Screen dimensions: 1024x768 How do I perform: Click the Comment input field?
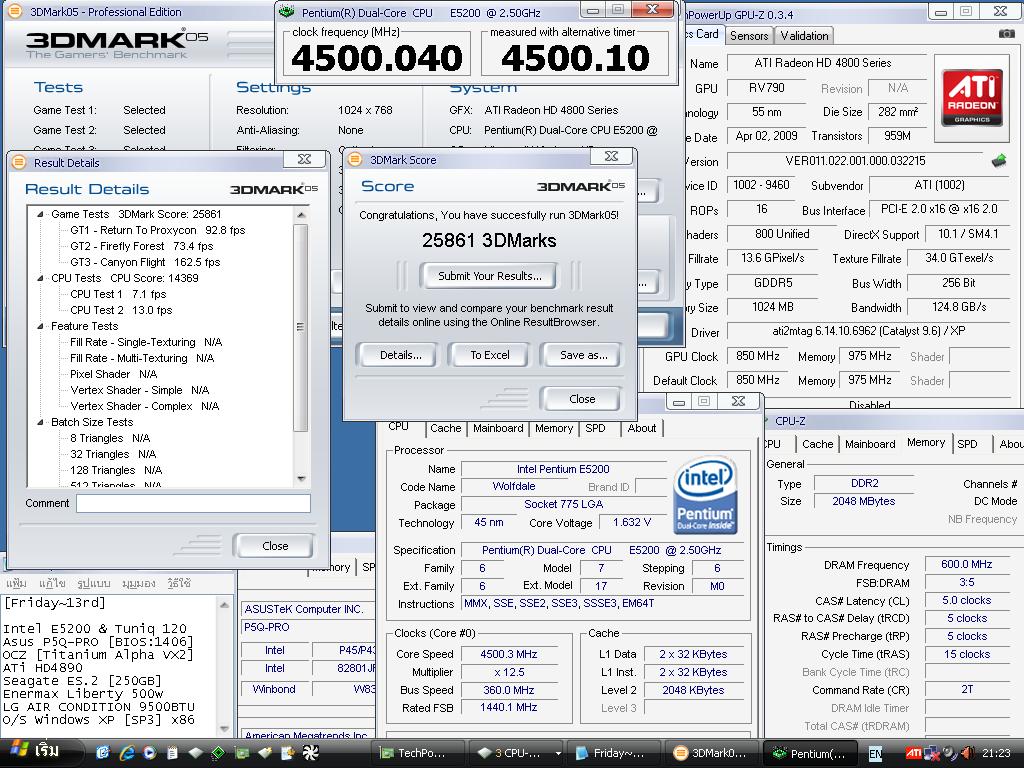click(x=193, y=504)
